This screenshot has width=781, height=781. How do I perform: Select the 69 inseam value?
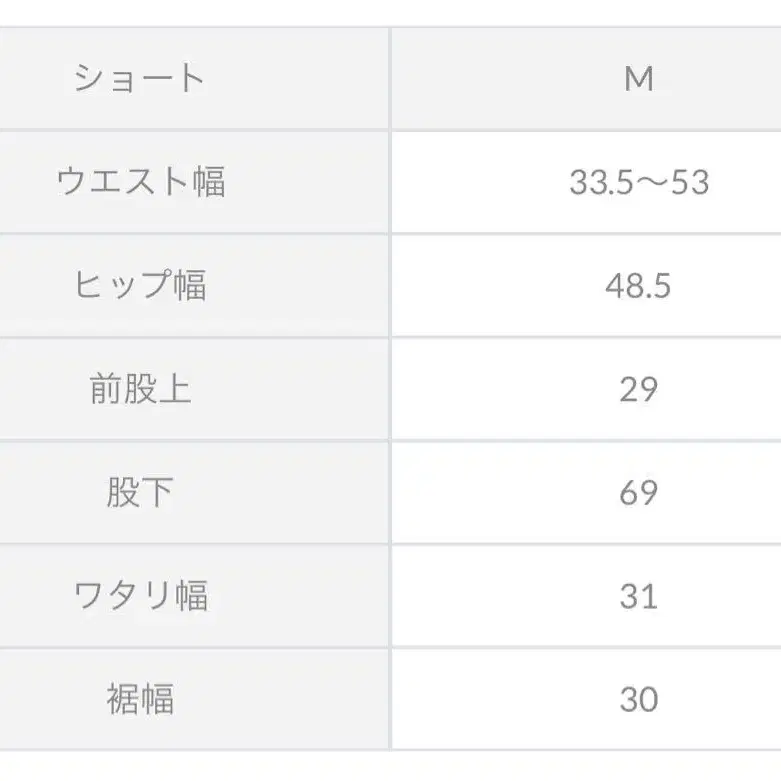pyautogui.click(x=638, y=492)
